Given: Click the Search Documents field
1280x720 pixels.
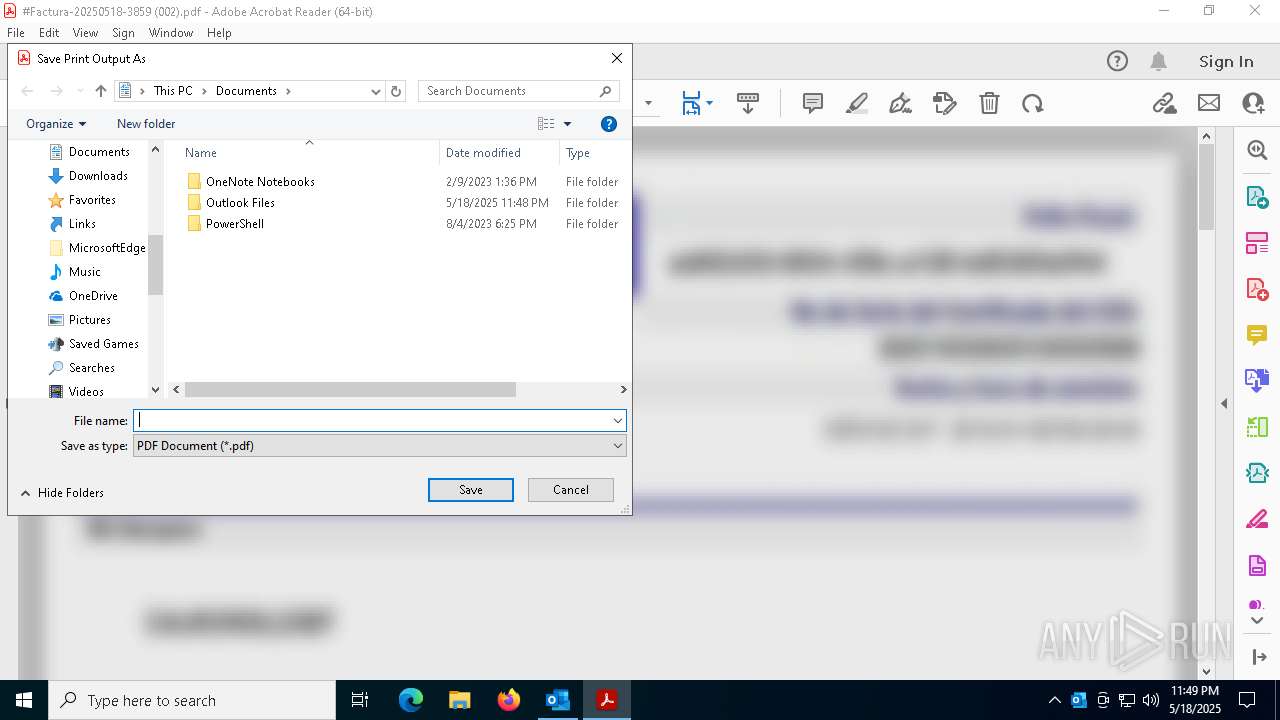Looking at the screenshot, I should 519,91.
